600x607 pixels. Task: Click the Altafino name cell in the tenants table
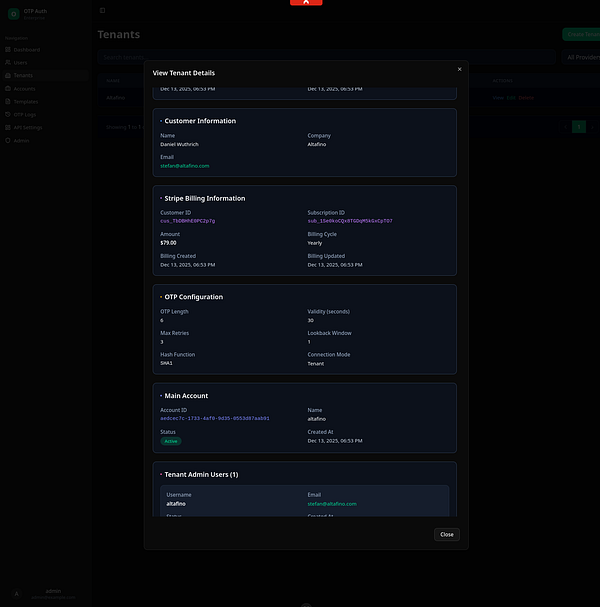coord(115,98)
